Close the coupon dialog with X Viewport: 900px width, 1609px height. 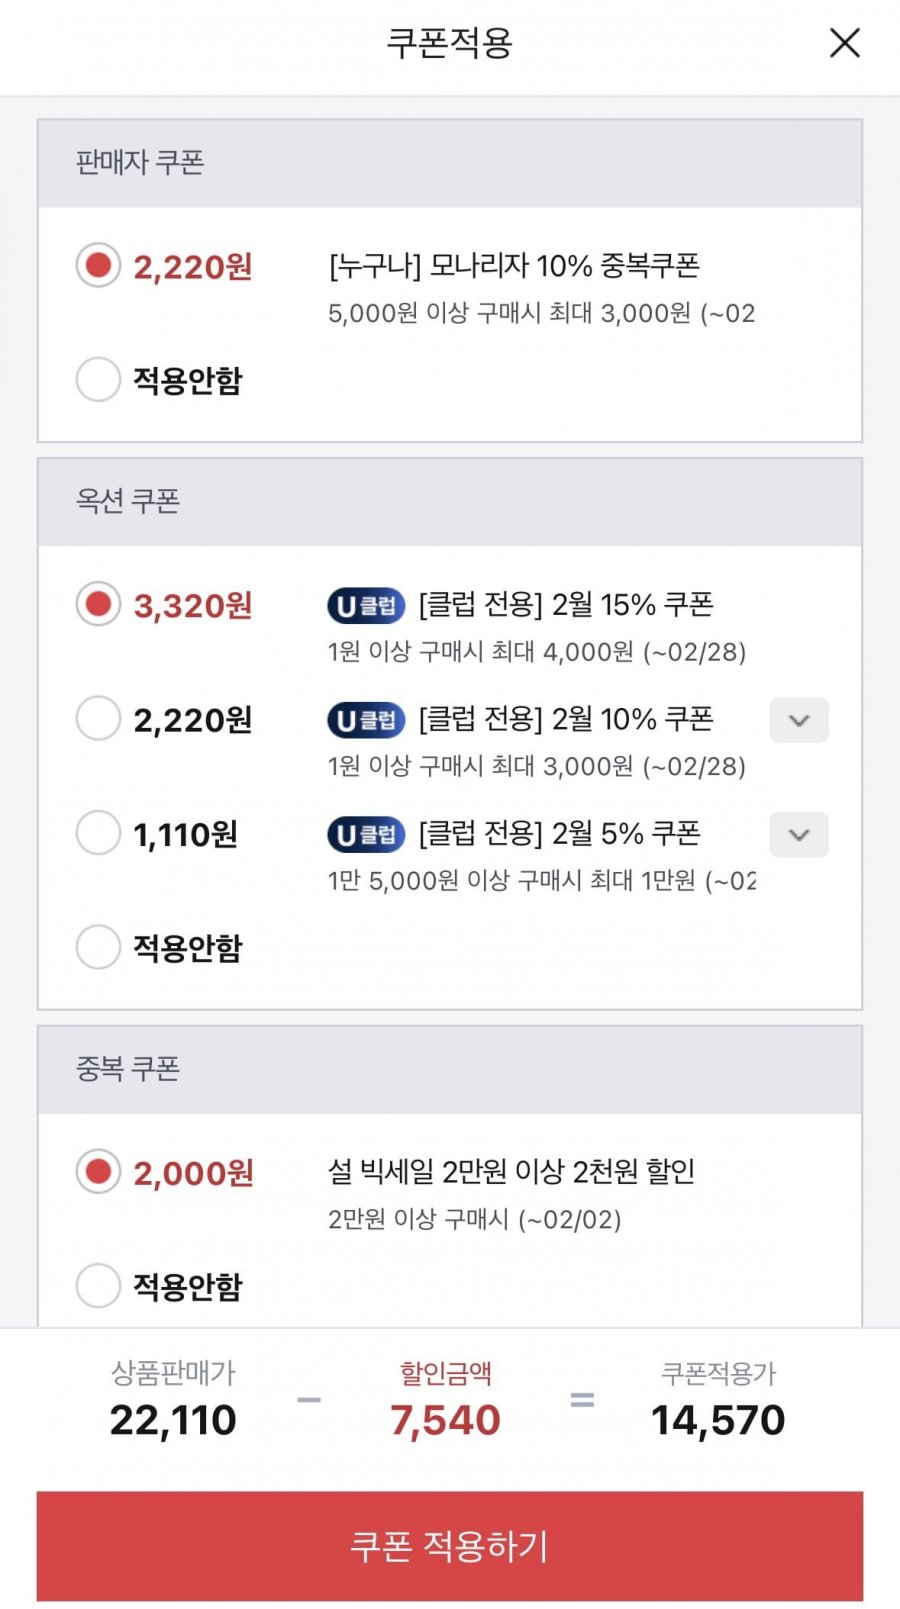845,43
